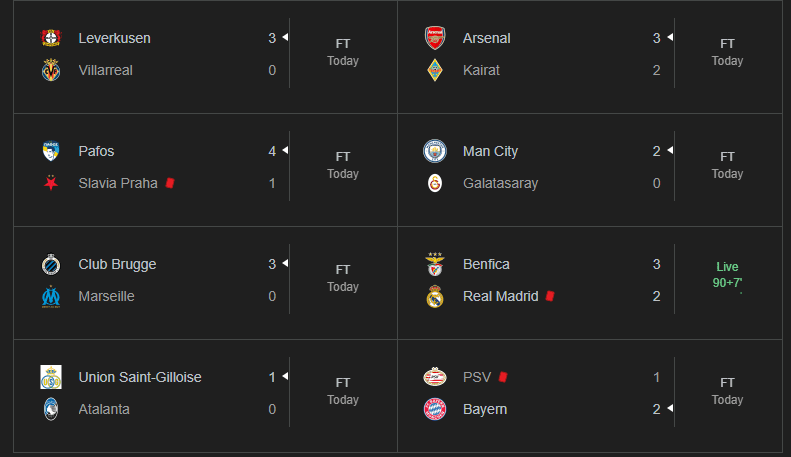Click the Live 90+7' match status
The height and width of the screenshot is (457, 791).
[727, 275]
